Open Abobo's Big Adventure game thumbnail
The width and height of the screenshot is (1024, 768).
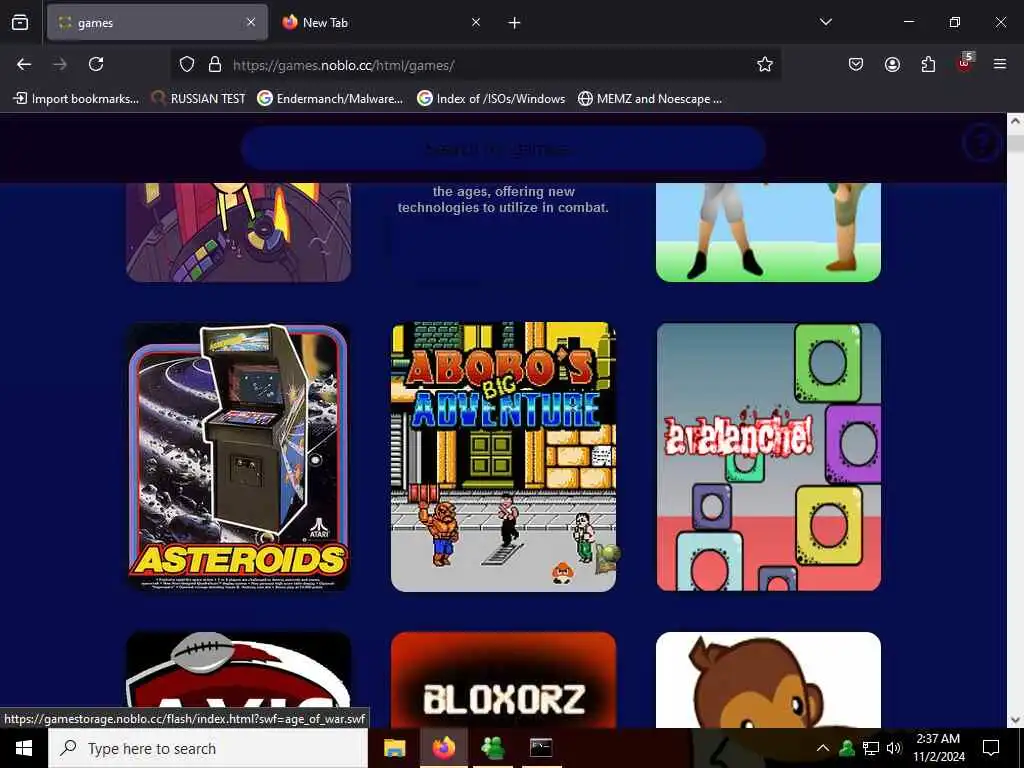pyautogui.click(x=504, y=457)
